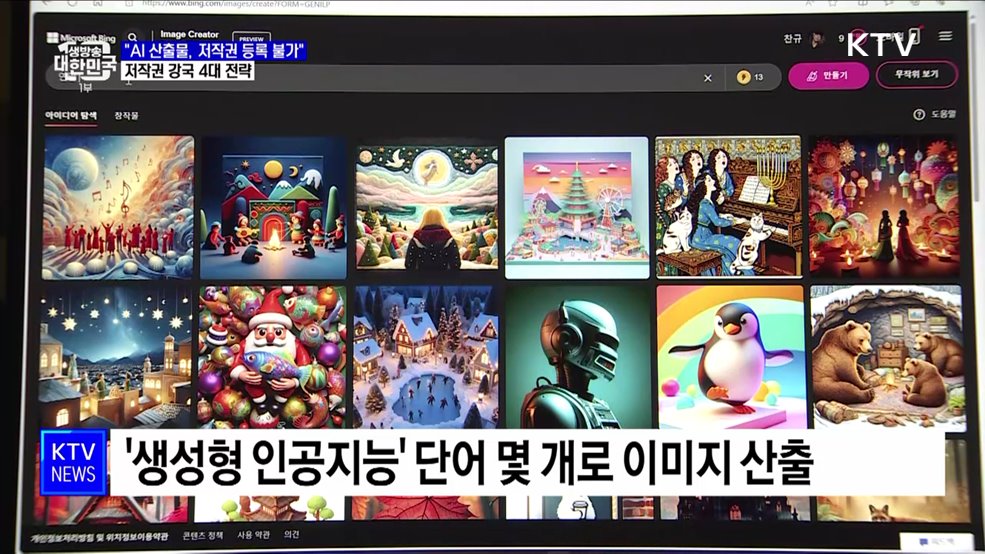985x554 pixels.
Task: Click the Bing search magnifier icon
Action: (132, 37)
